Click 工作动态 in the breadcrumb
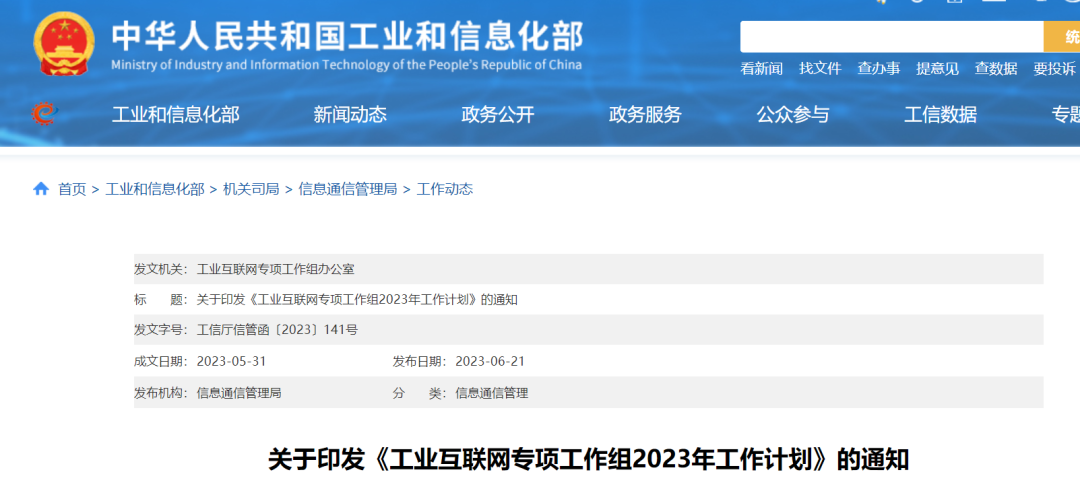The height and width of the screenshot is (497, 1080). click(x=444, y=189)
